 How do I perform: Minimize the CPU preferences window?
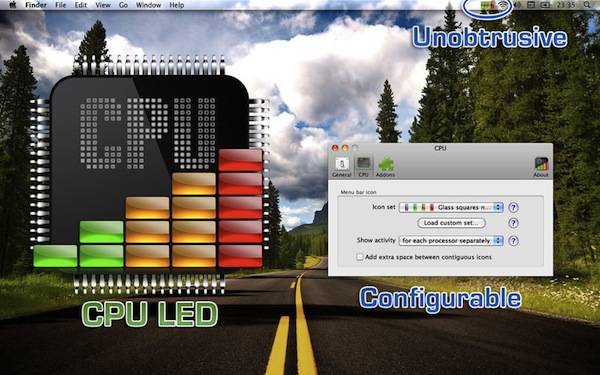[345, 148]
